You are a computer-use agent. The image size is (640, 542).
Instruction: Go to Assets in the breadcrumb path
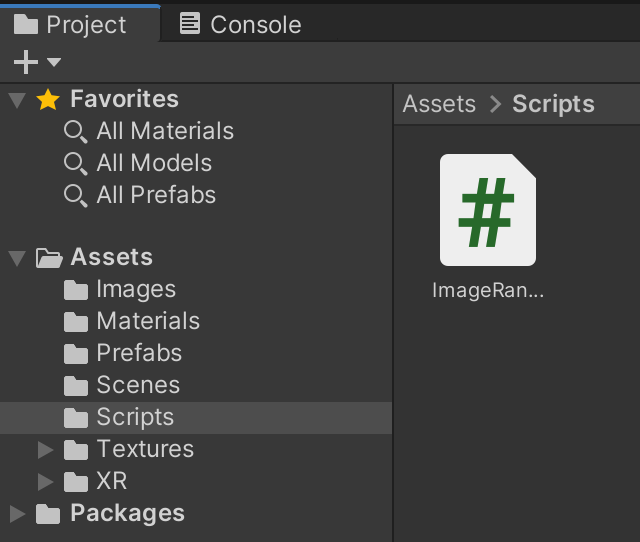click(x=439, y=104)
